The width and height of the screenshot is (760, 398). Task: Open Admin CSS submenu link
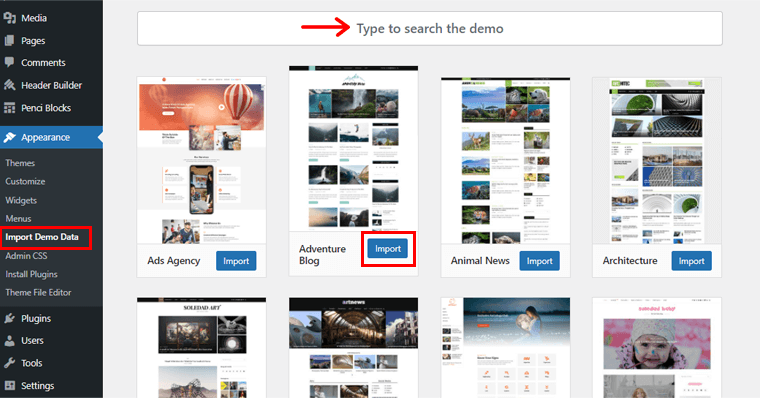[26, 255]
